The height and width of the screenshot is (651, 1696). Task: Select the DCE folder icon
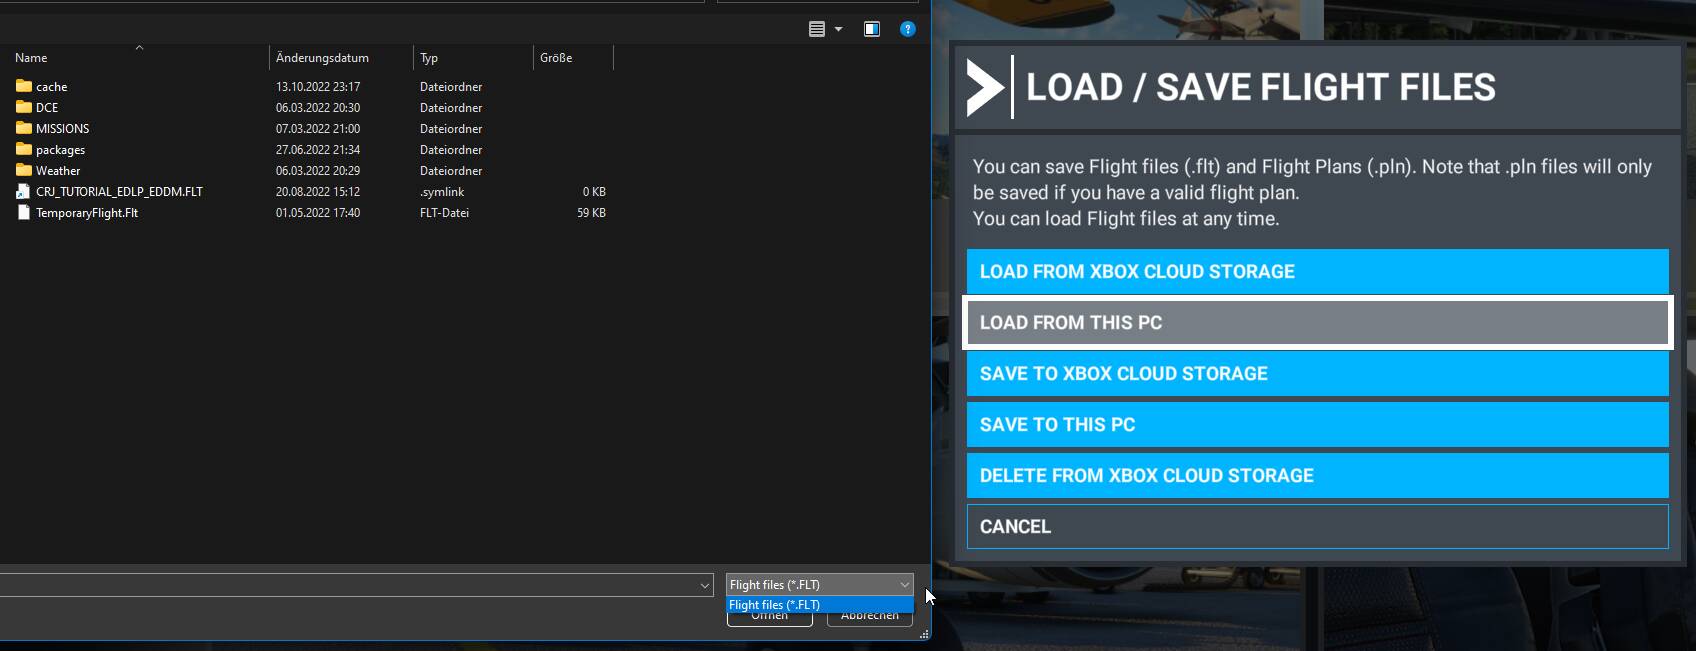tap(24, 107)
